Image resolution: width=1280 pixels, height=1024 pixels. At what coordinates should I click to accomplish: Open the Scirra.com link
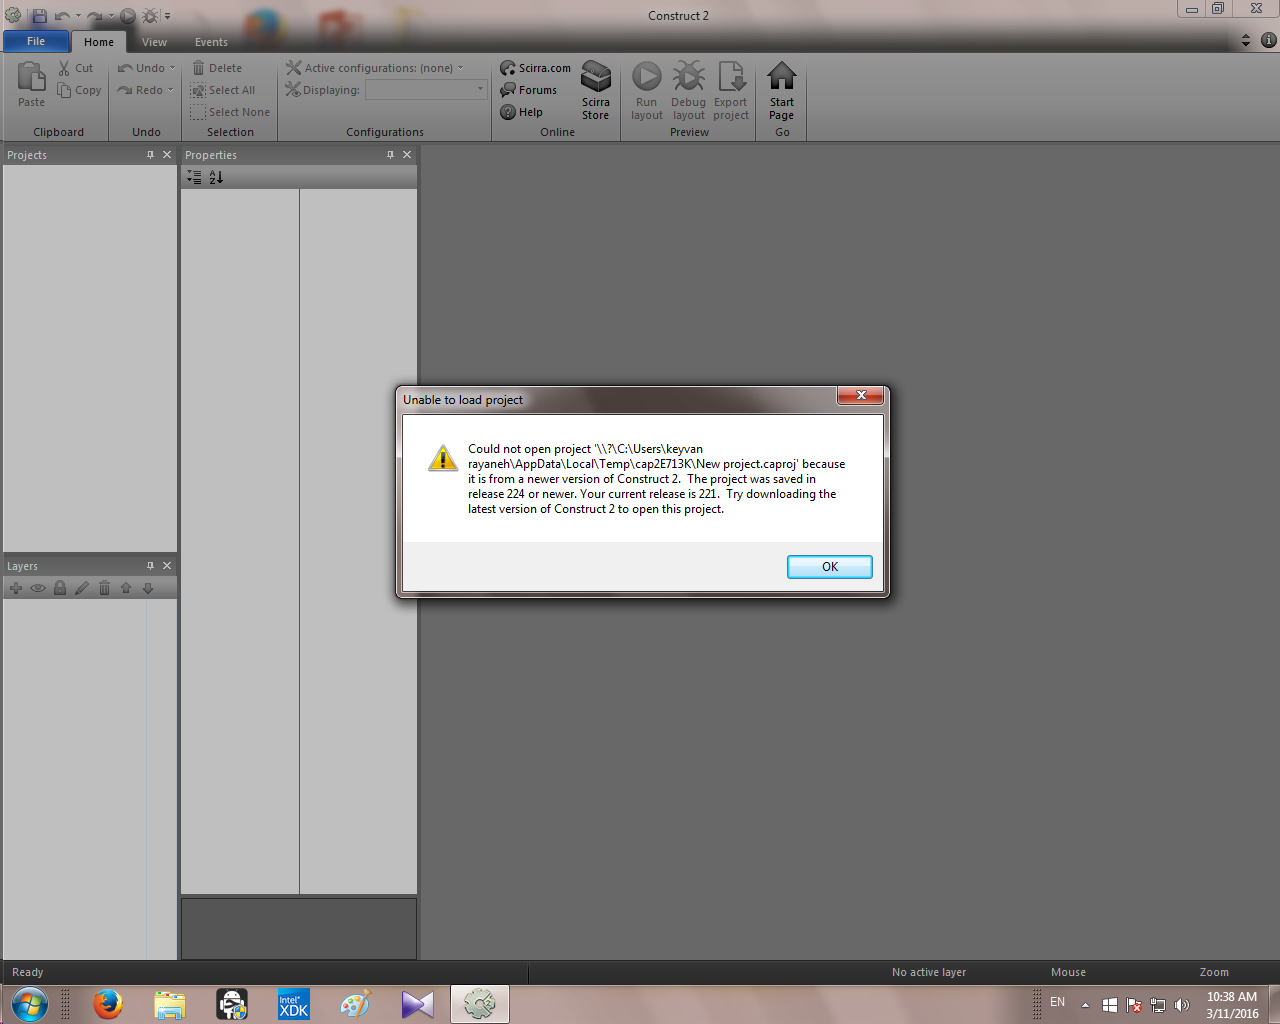tap(536, 68)
